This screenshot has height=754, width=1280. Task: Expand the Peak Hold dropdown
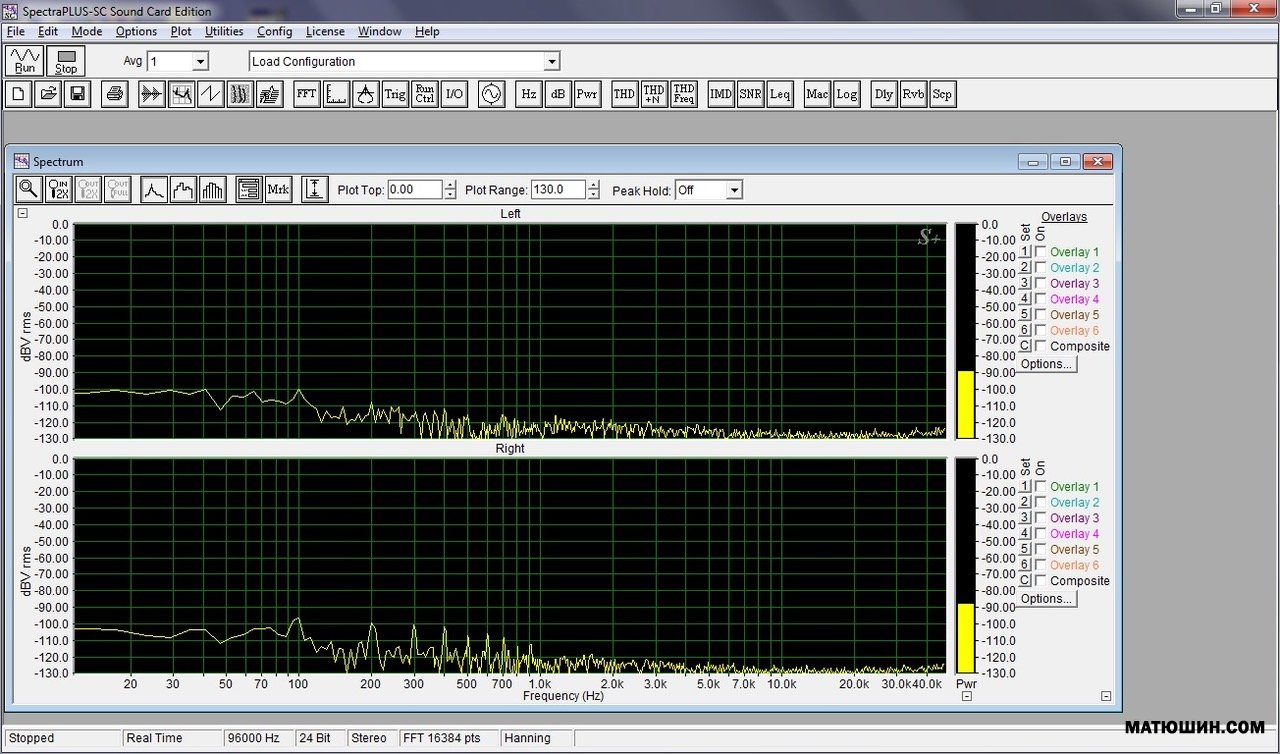pyautogui.click(x=734, y=190)
